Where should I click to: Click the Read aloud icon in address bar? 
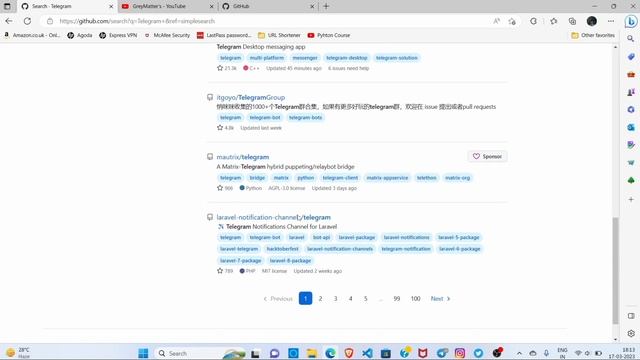click(x=496, y=21)
